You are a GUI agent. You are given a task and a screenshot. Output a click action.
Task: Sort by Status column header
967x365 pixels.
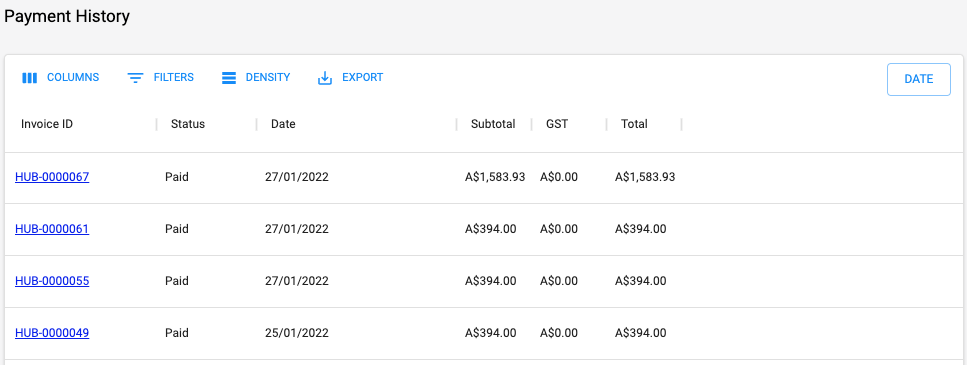tap(187, 124)
